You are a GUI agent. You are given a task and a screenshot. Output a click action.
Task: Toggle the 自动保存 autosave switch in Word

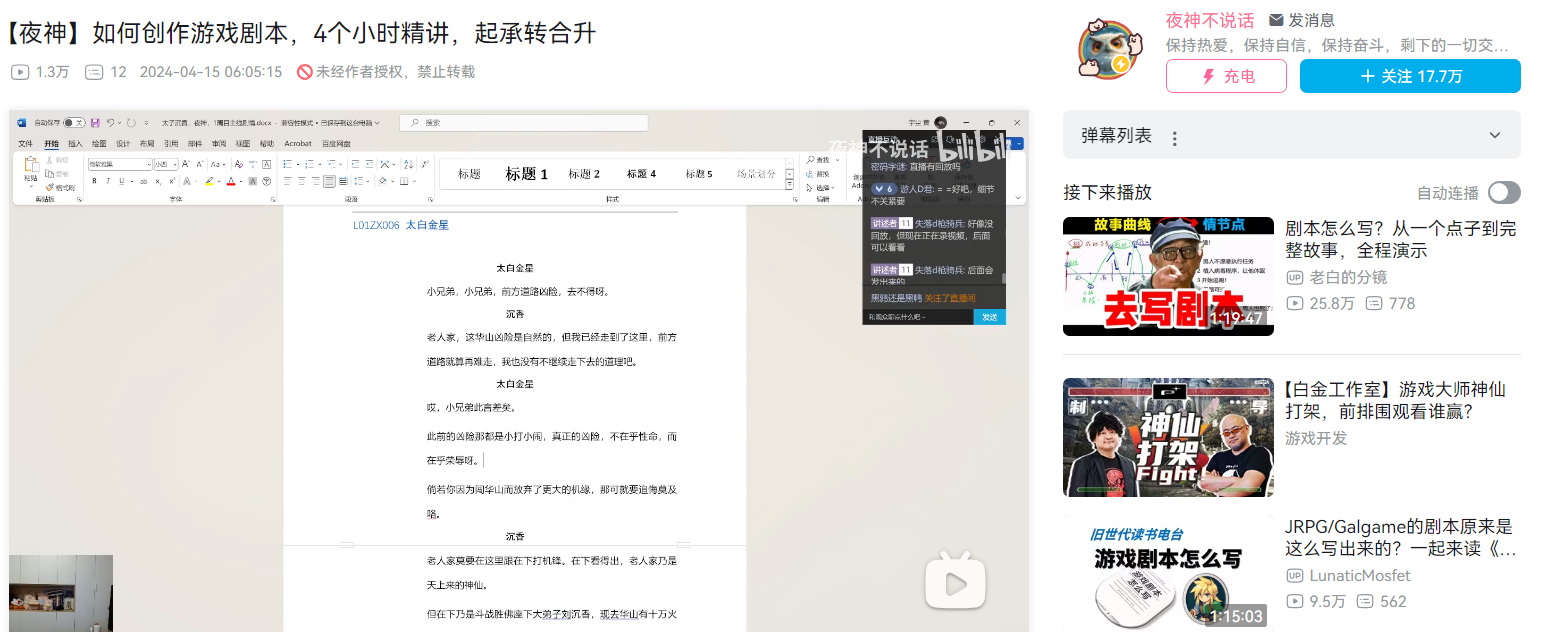73,123
